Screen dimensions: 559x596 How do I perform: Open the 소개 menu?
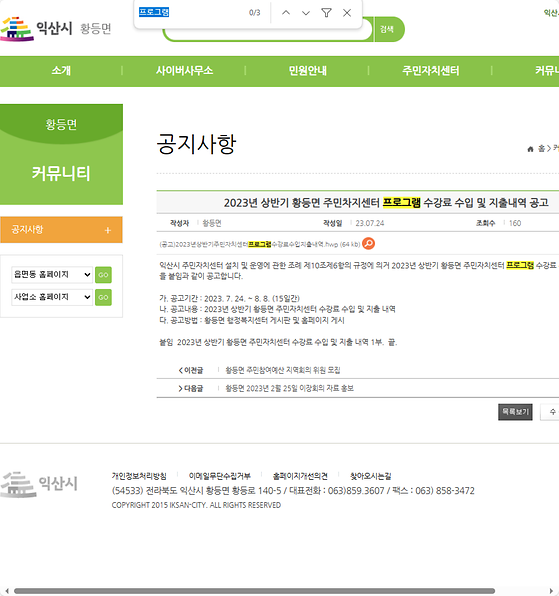coord(61,71)
